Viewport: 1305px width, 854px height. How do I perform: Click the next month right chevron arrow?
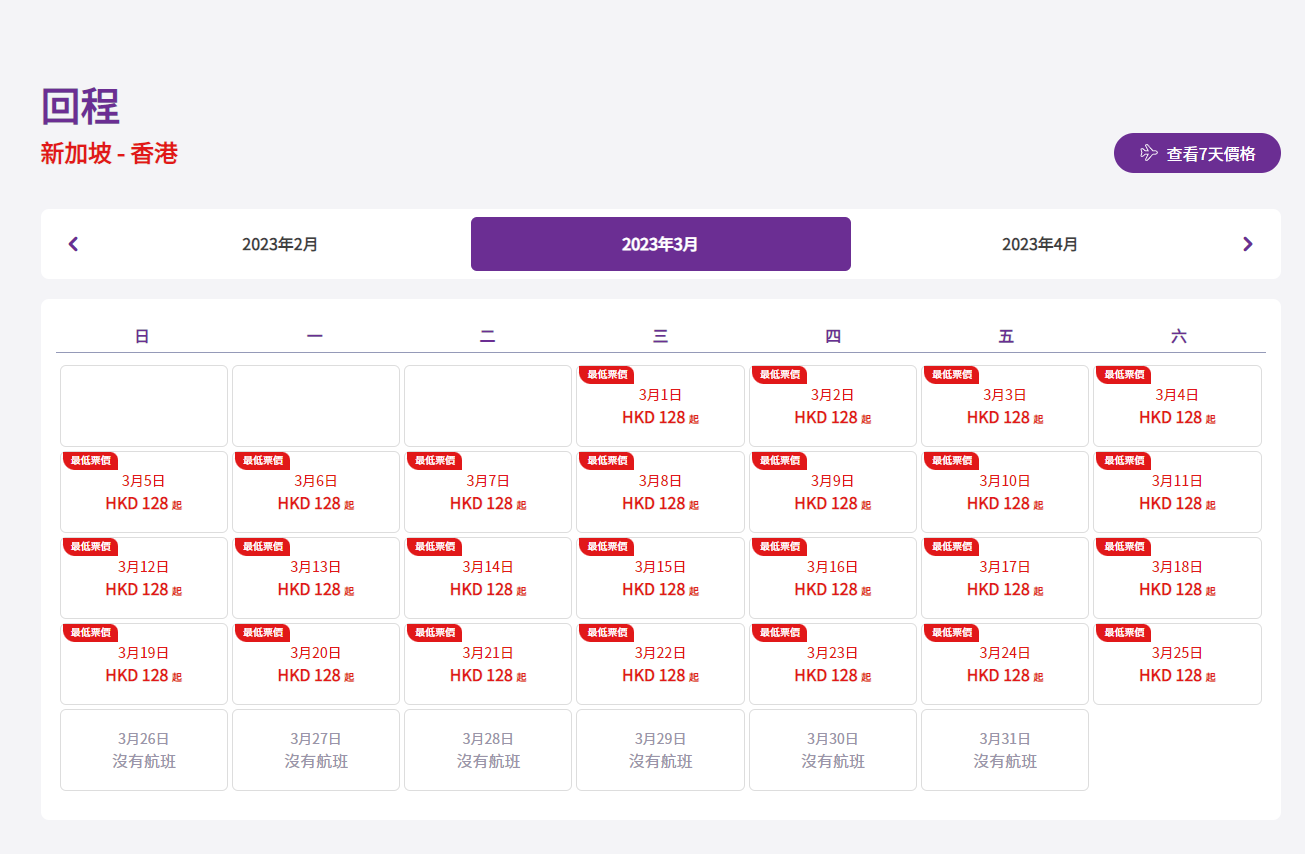tap(1247, 244)
